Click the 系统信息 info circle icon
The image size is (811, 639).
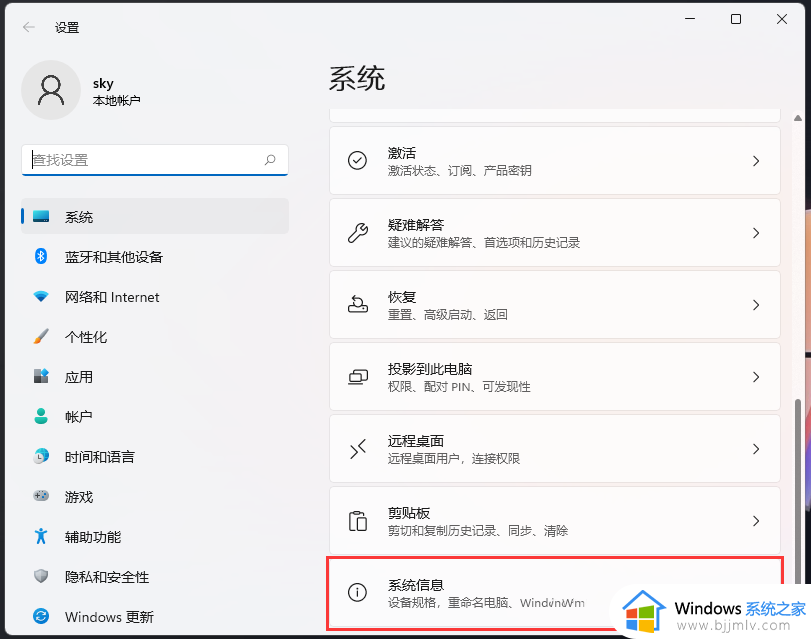pyautogui.click(x=357, y=592)
